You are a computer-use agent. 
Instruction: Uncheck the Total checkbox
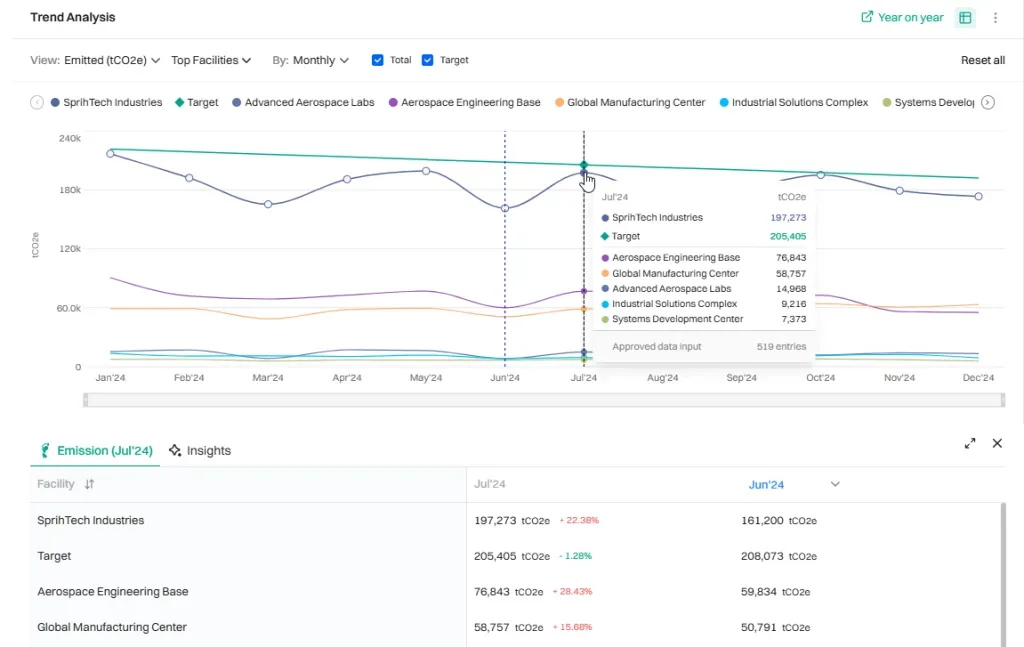(x=378, y=60)
